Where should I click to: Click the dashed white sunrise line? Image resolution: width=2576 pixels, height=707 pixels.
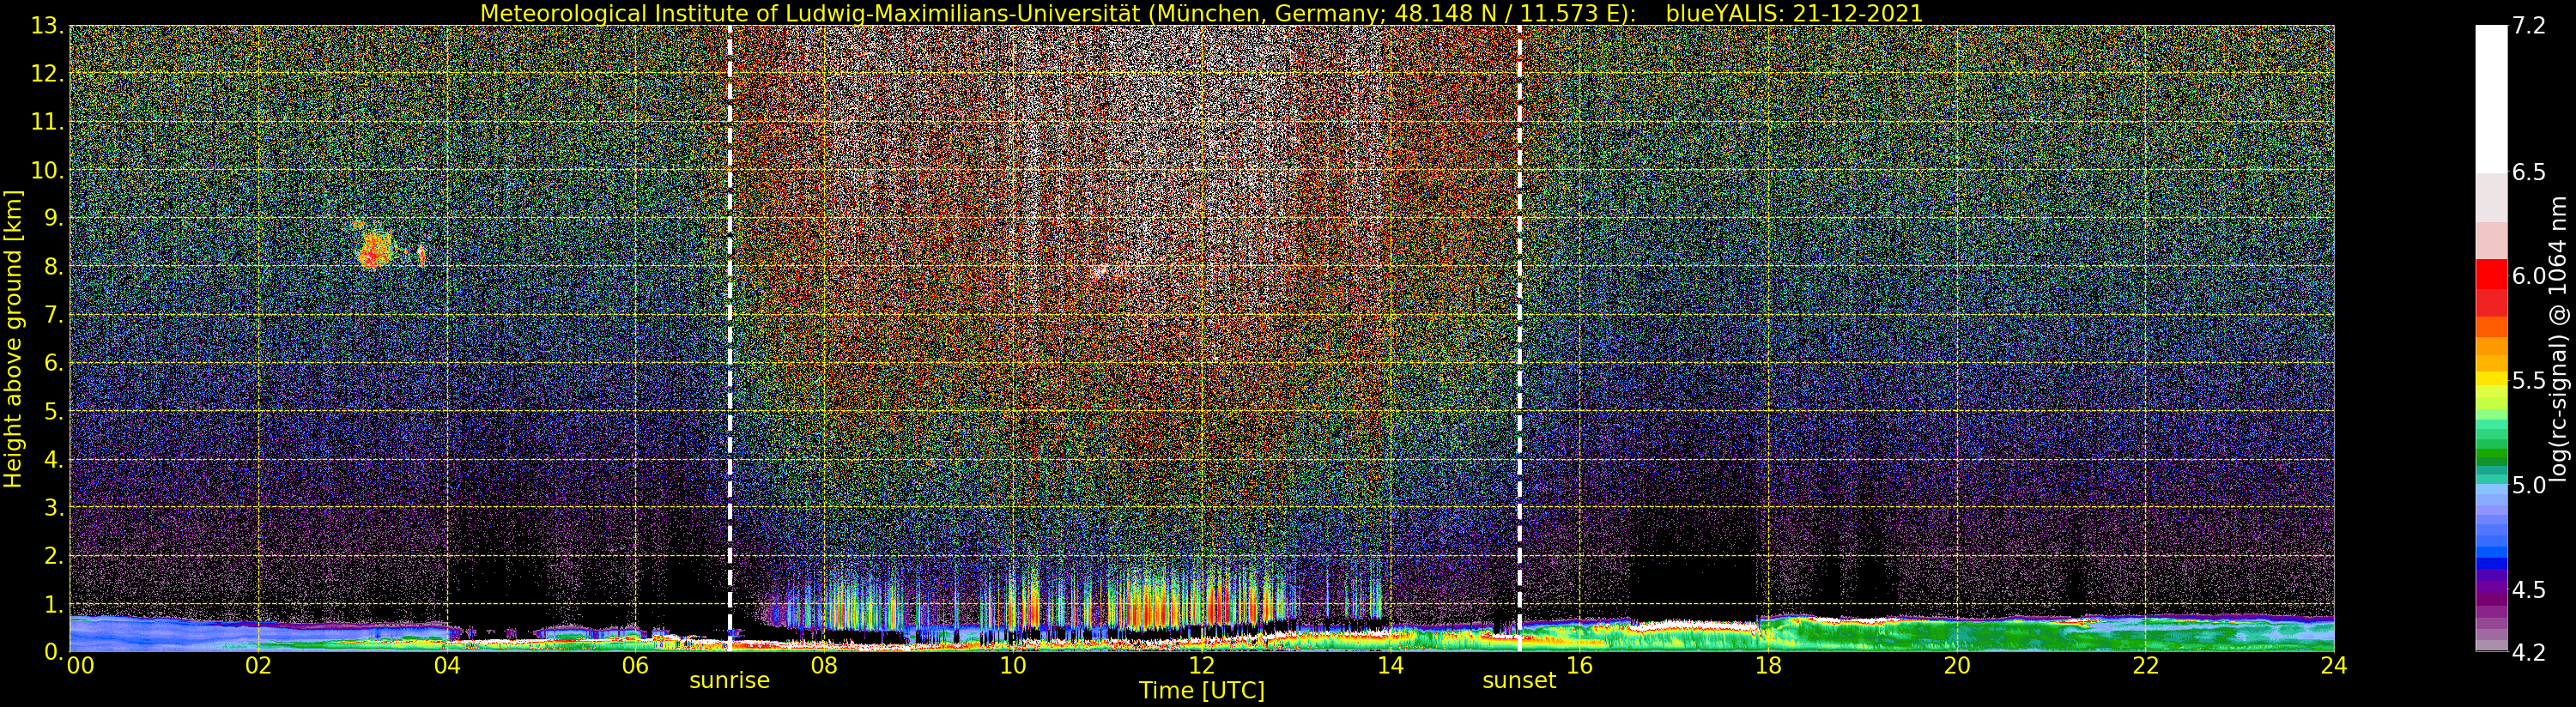click(730, 338)
